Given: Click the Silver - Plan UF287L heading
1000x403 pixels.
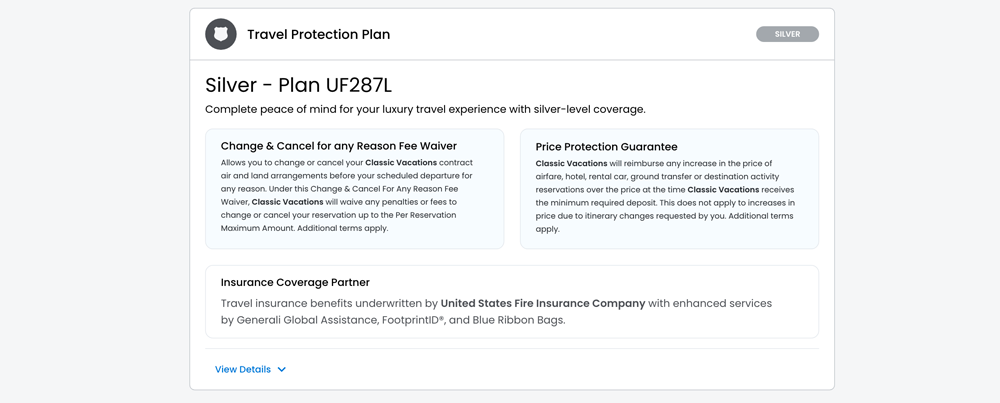Looking at the screenshot, I should click(298, 85).
